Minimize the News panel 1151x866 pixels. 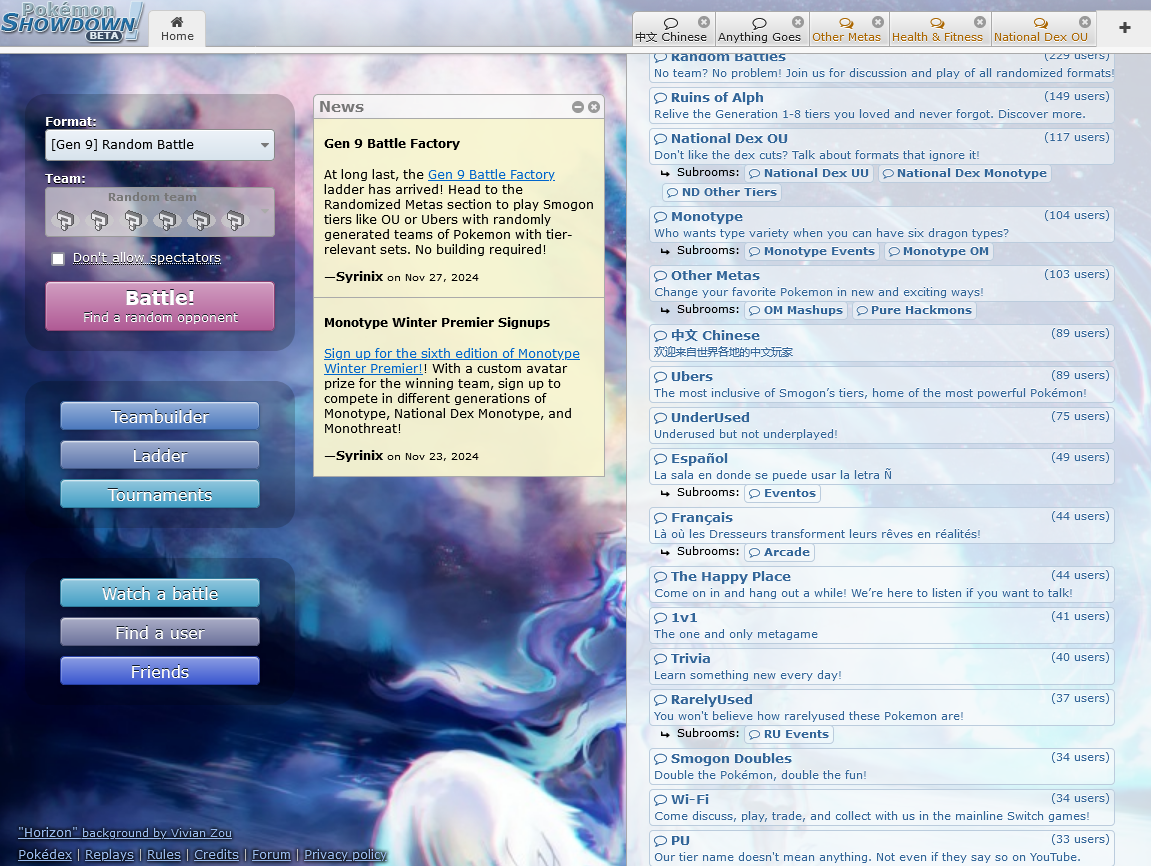tap(577, 107)
